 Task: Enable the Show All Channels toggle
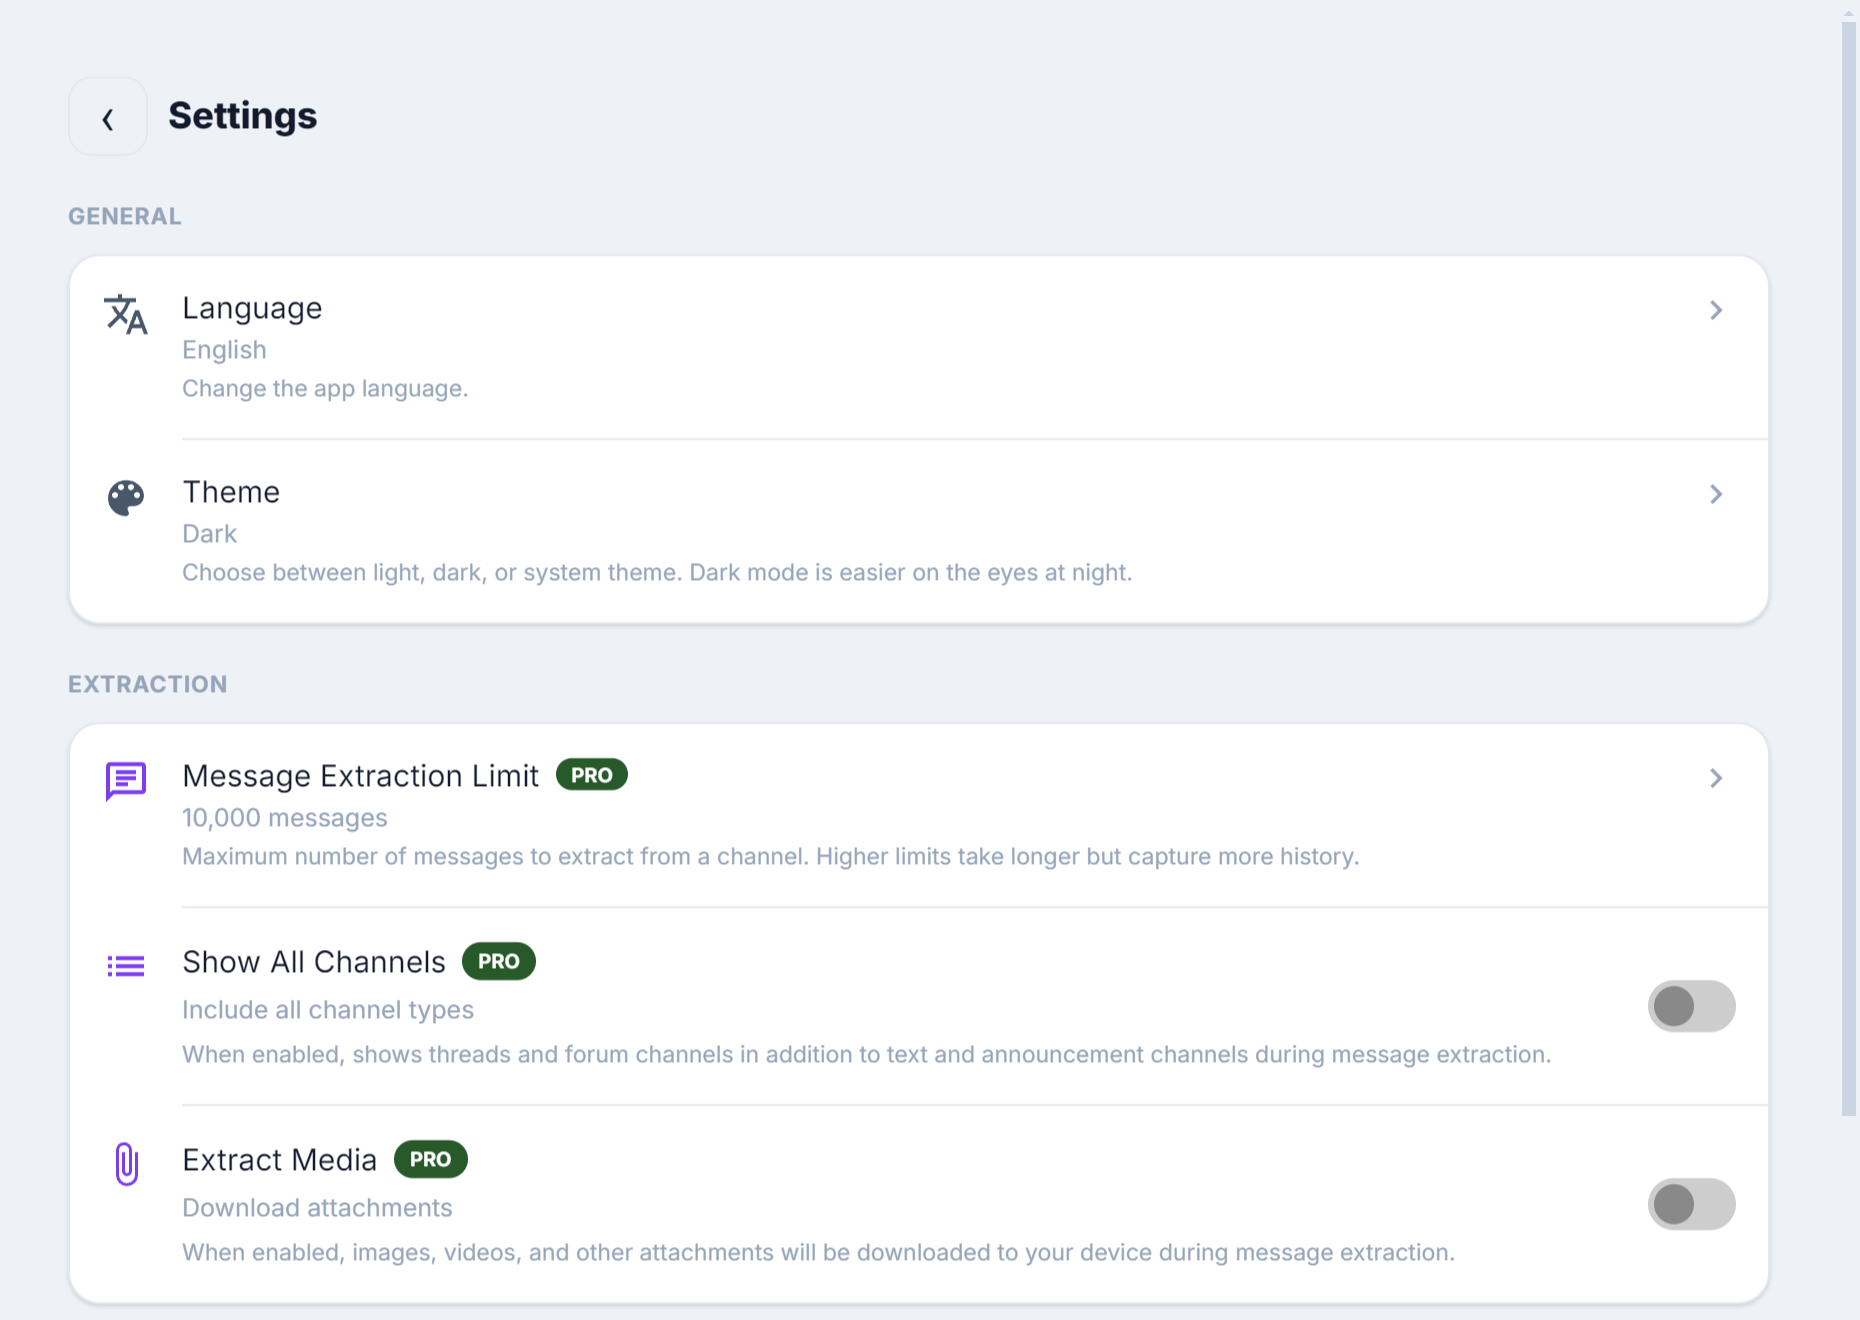[1692, 1006]
